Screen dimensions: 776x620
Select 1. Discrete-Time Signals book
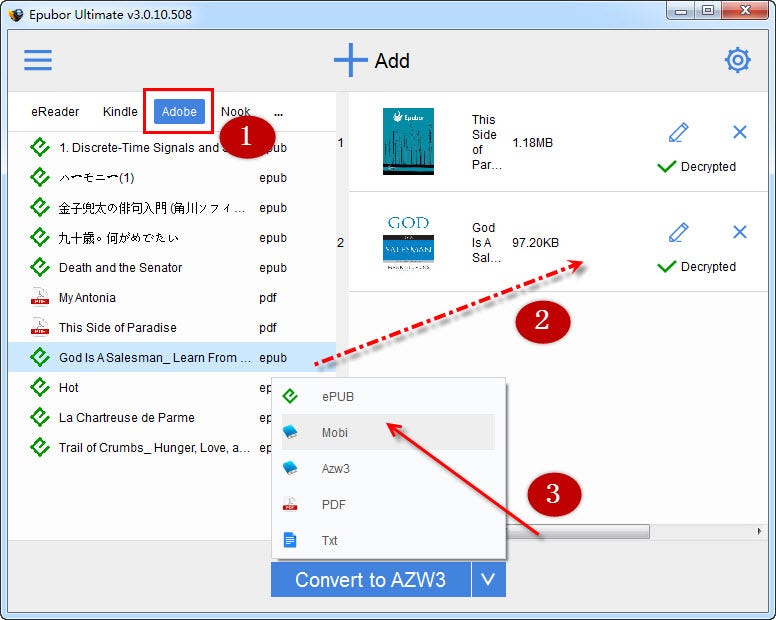(x=172, y=147)
